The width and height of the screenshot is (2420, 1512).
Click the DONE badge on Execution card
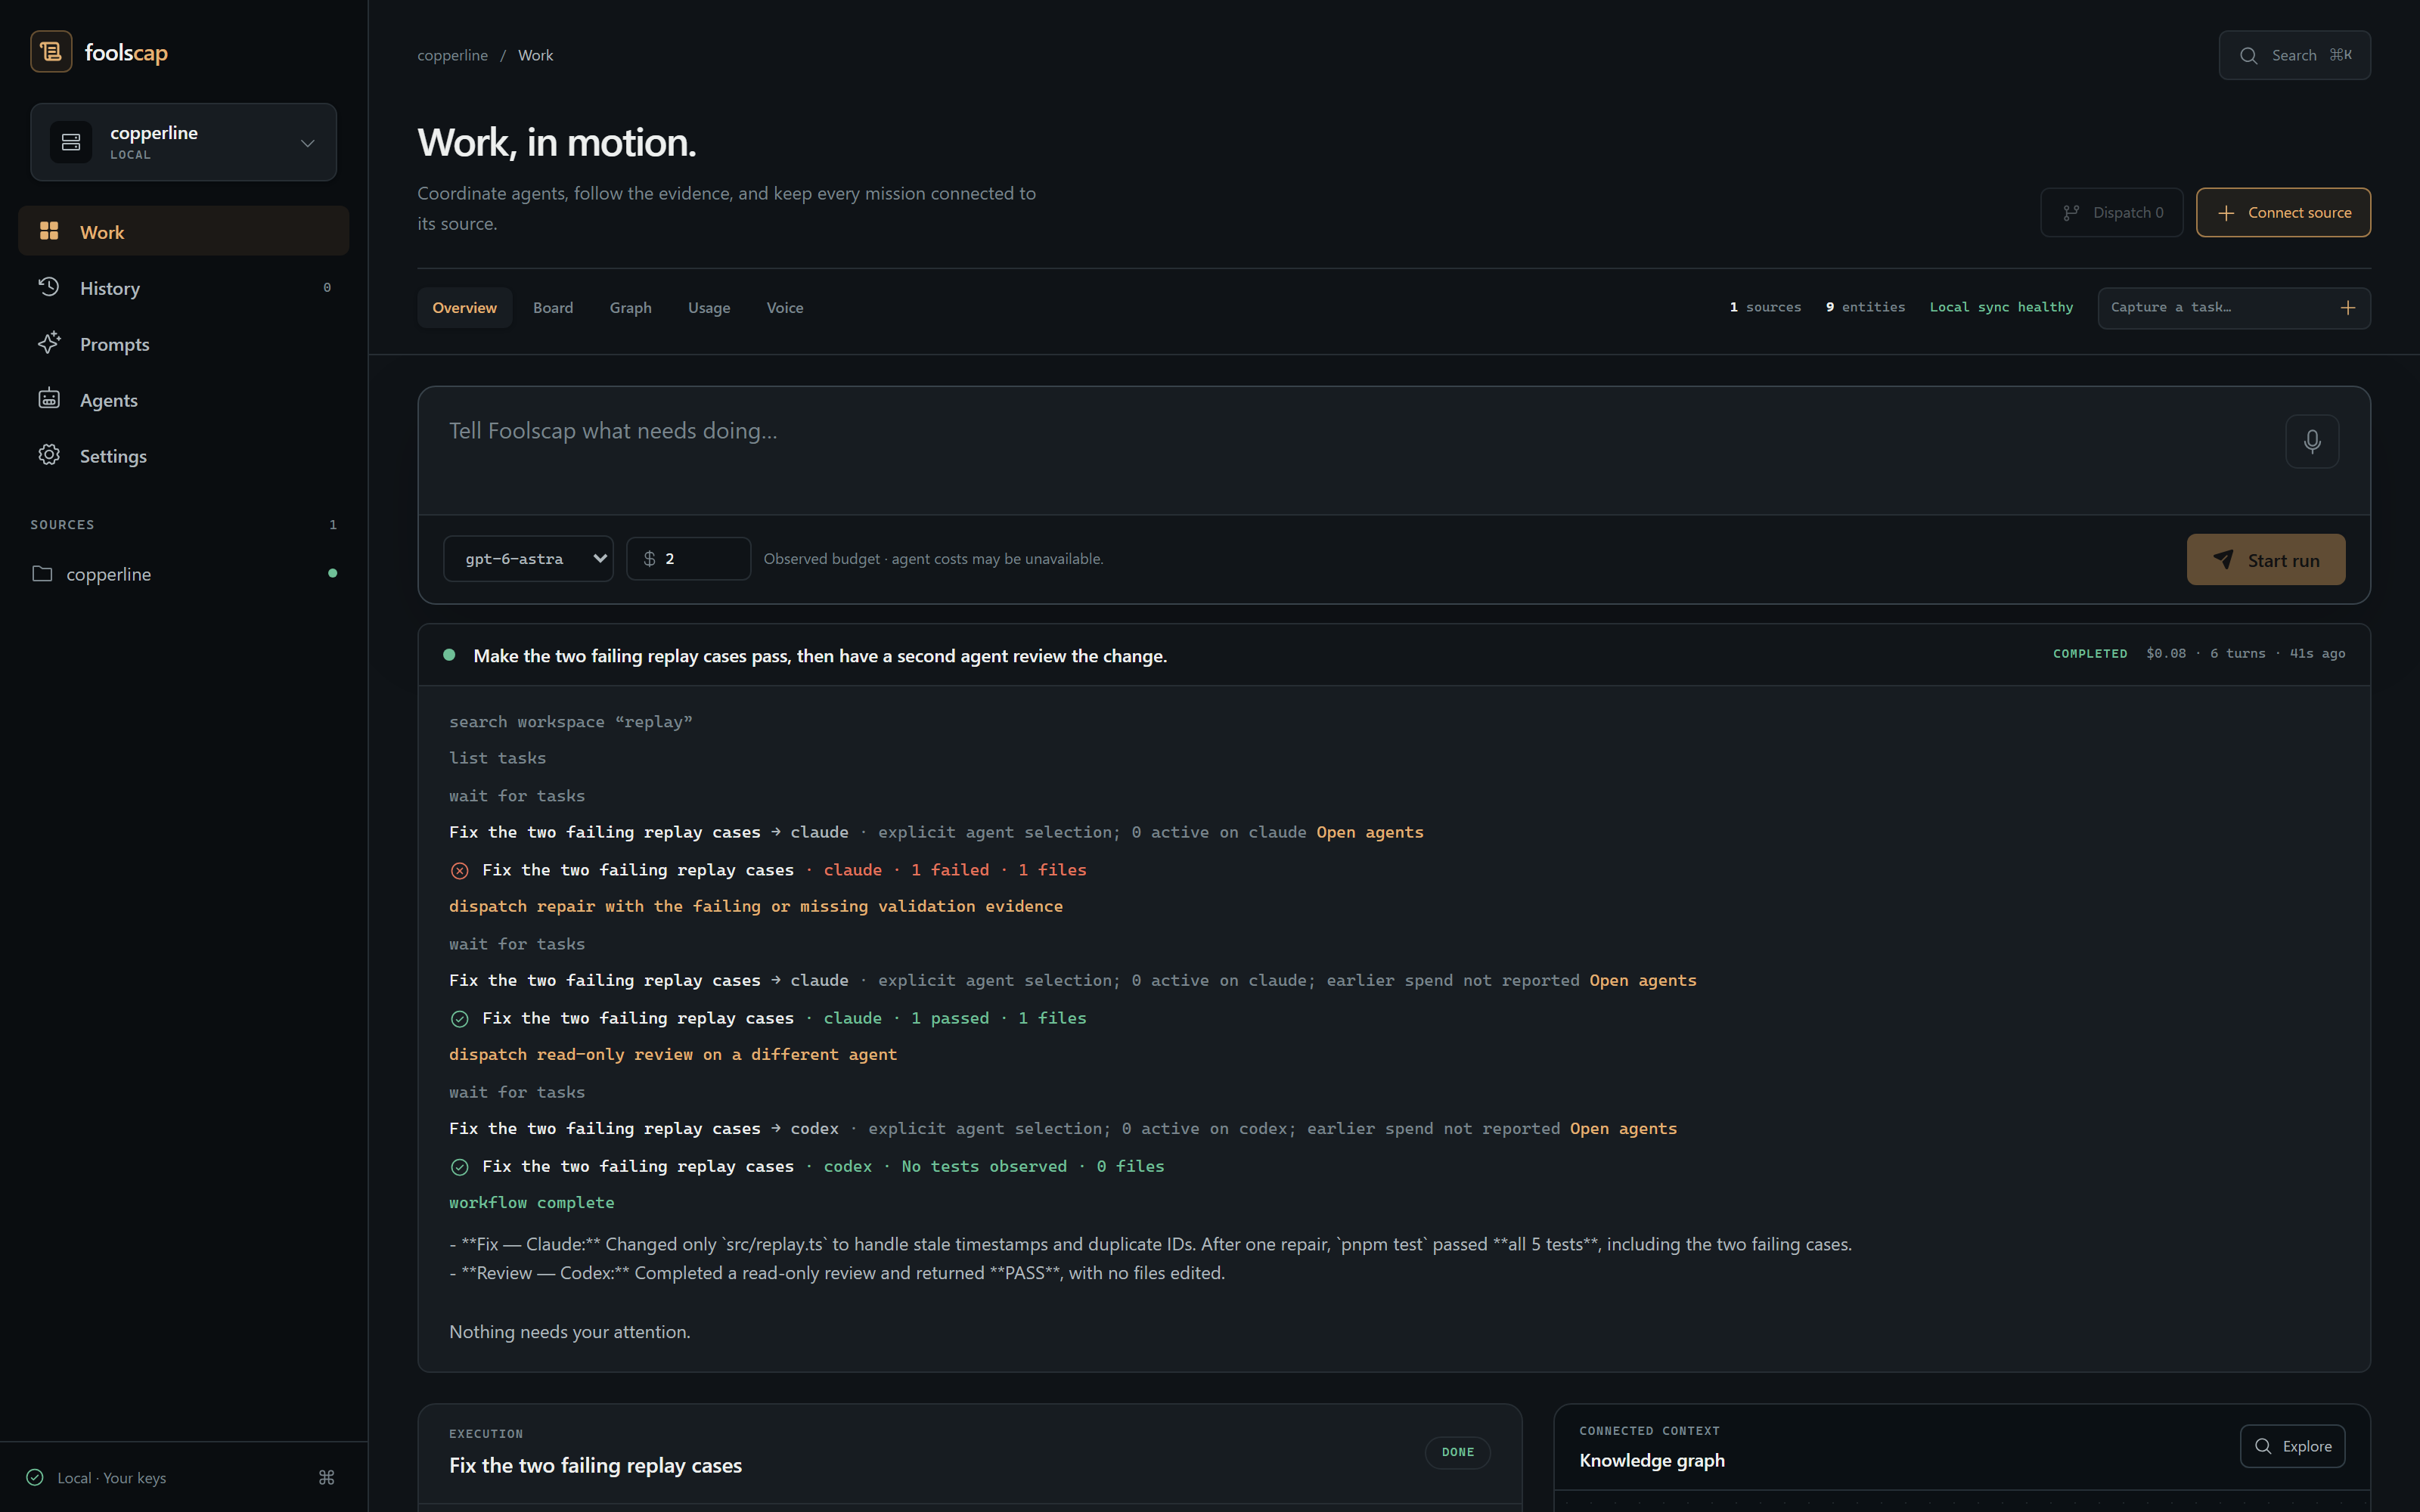(x=1457, y=1452)
